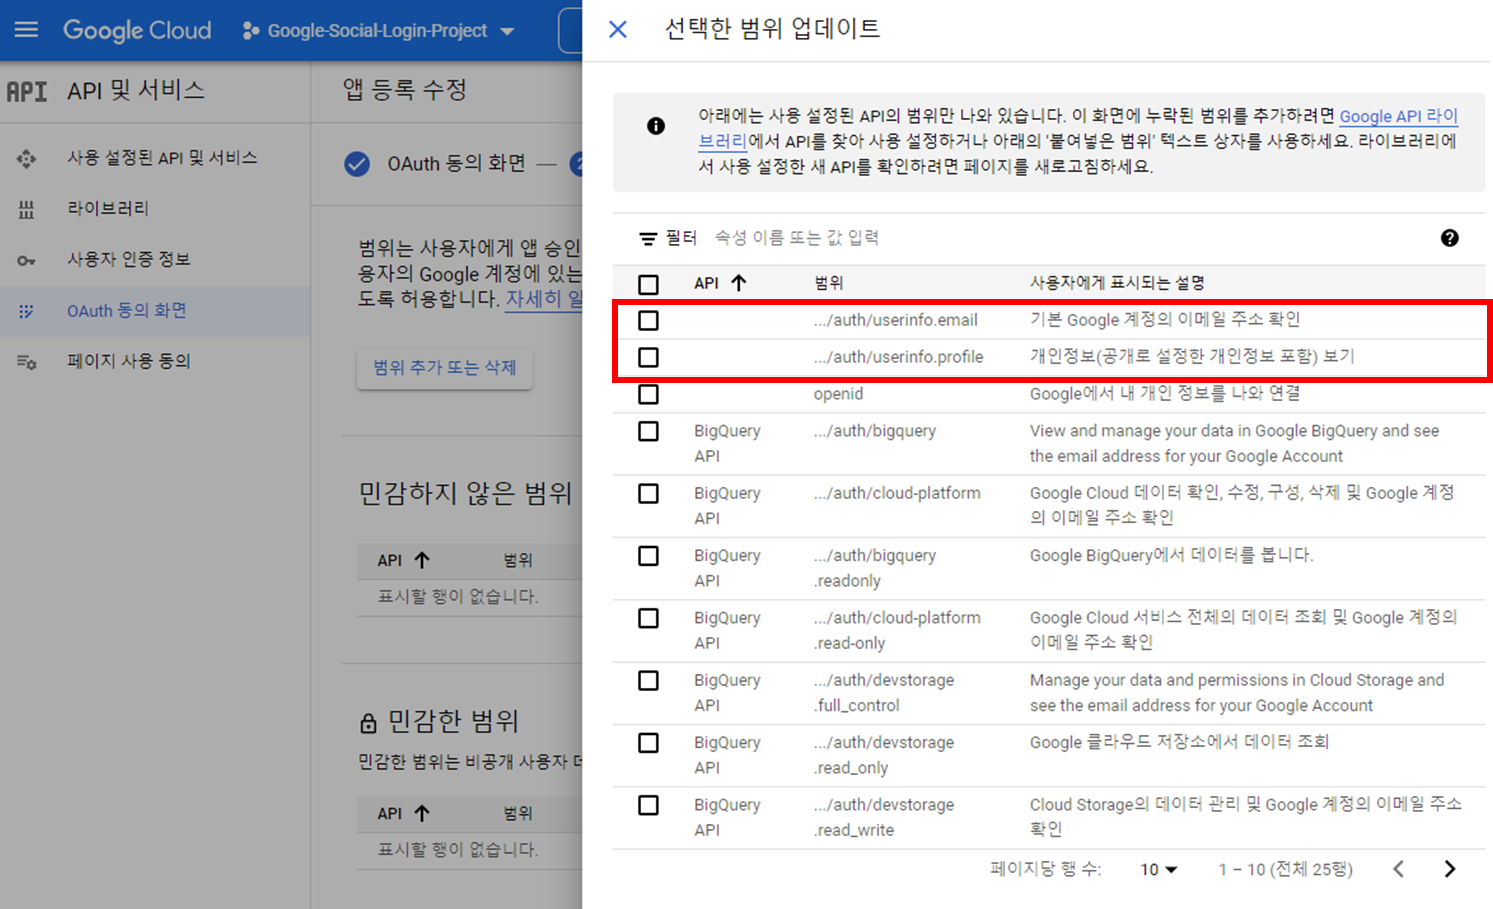The height and width of the screenshot is (909, 1493).
Task: Go to the next page of scopes
Action: click(1450, 869)
